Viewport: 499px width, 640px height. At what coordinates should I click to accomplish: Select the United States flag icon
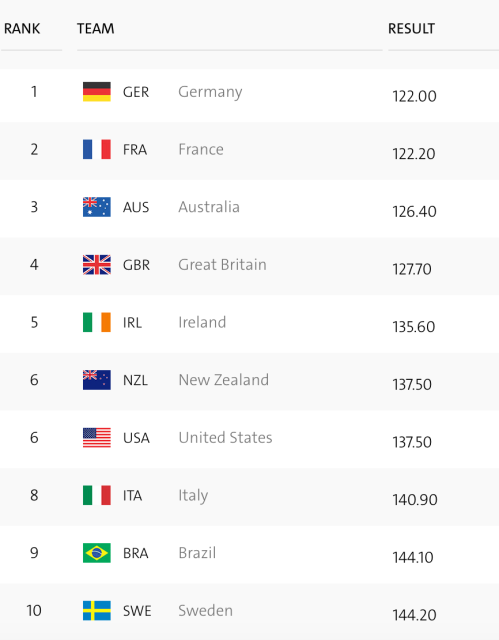tap(97, 438)
